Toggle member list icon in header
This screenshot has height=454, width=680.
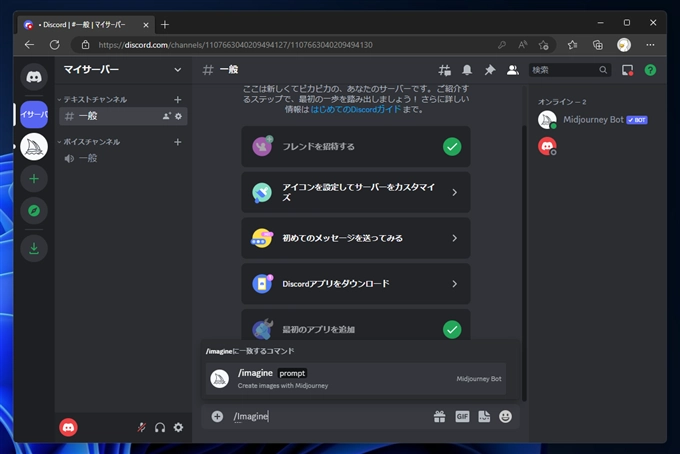[513, 70]
